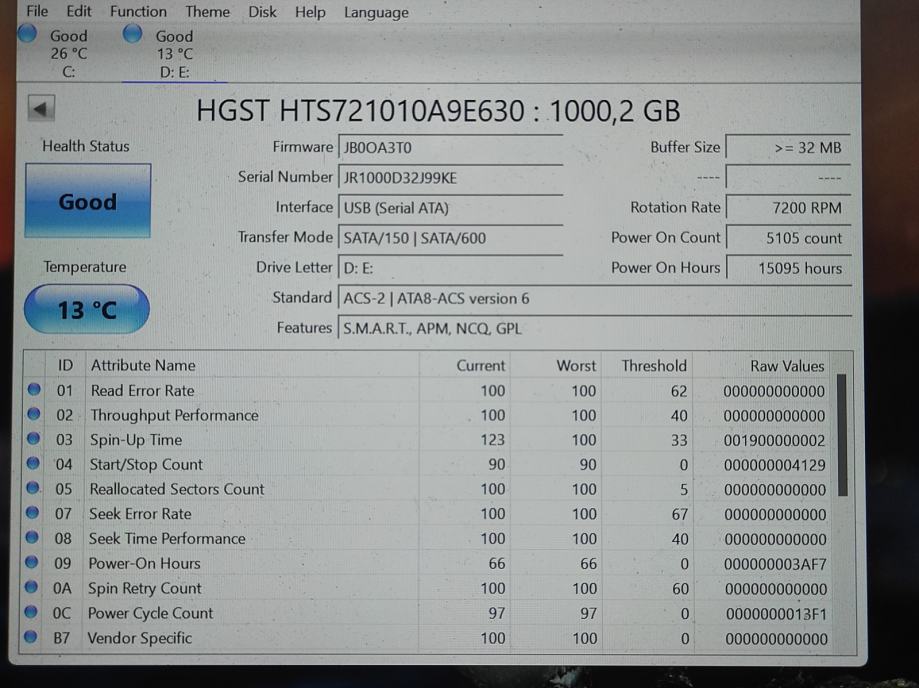Click the blue Good health status button
The height and width of the screenshot is (688, 919).
[x=87, y=201]
